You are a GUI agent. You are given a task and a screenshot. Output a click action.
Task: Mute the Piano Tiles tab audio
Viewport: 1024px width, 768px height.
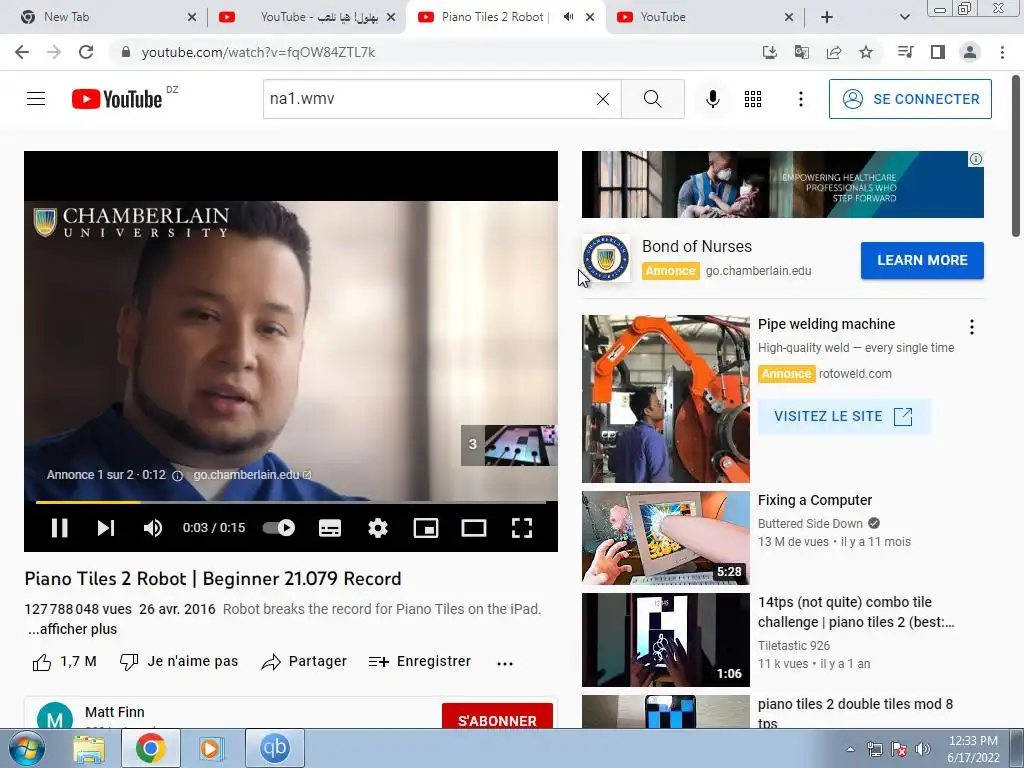[x=568, y=17]
